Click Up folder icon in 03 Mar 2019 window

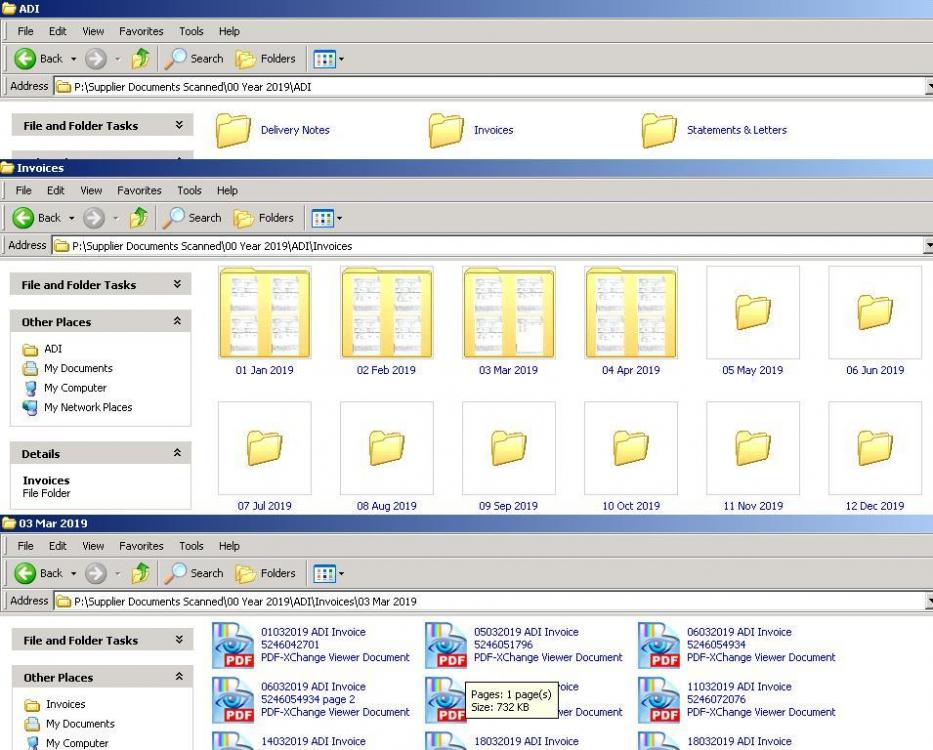coord(140,573)
